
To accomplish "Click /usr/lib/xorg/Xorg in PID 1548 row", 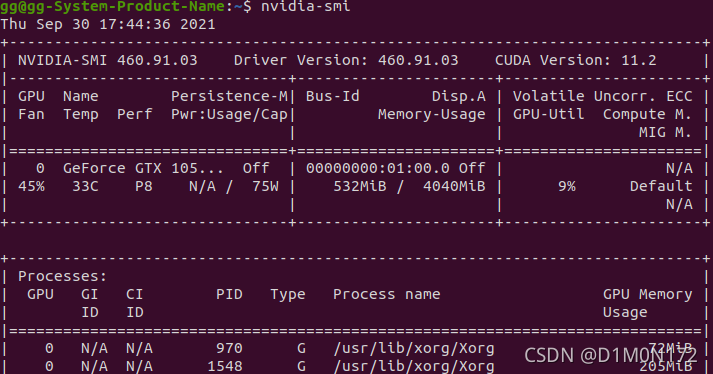I will click(x=414, y=366).
